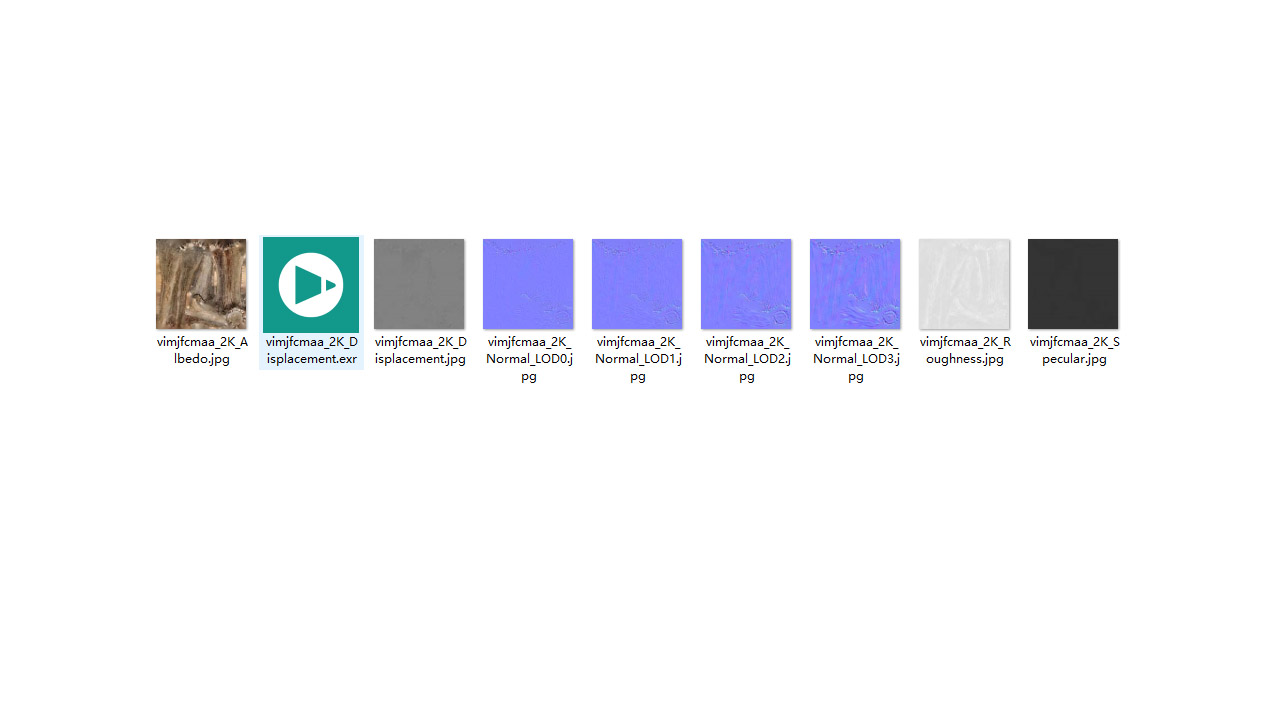Click the vimjfcmaa_2K_Normal_LOD0.jpg filename label
The height and width of the screenshot is (720, 1280).
pos(529,359)
